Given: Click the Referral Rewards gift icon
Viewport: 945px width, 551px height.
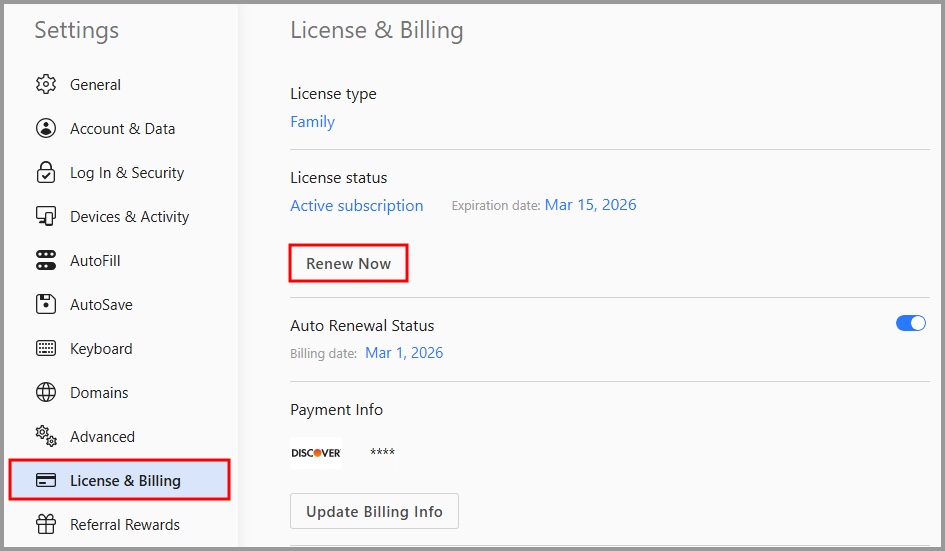Looking at the screenshot, I should point(46,524).
